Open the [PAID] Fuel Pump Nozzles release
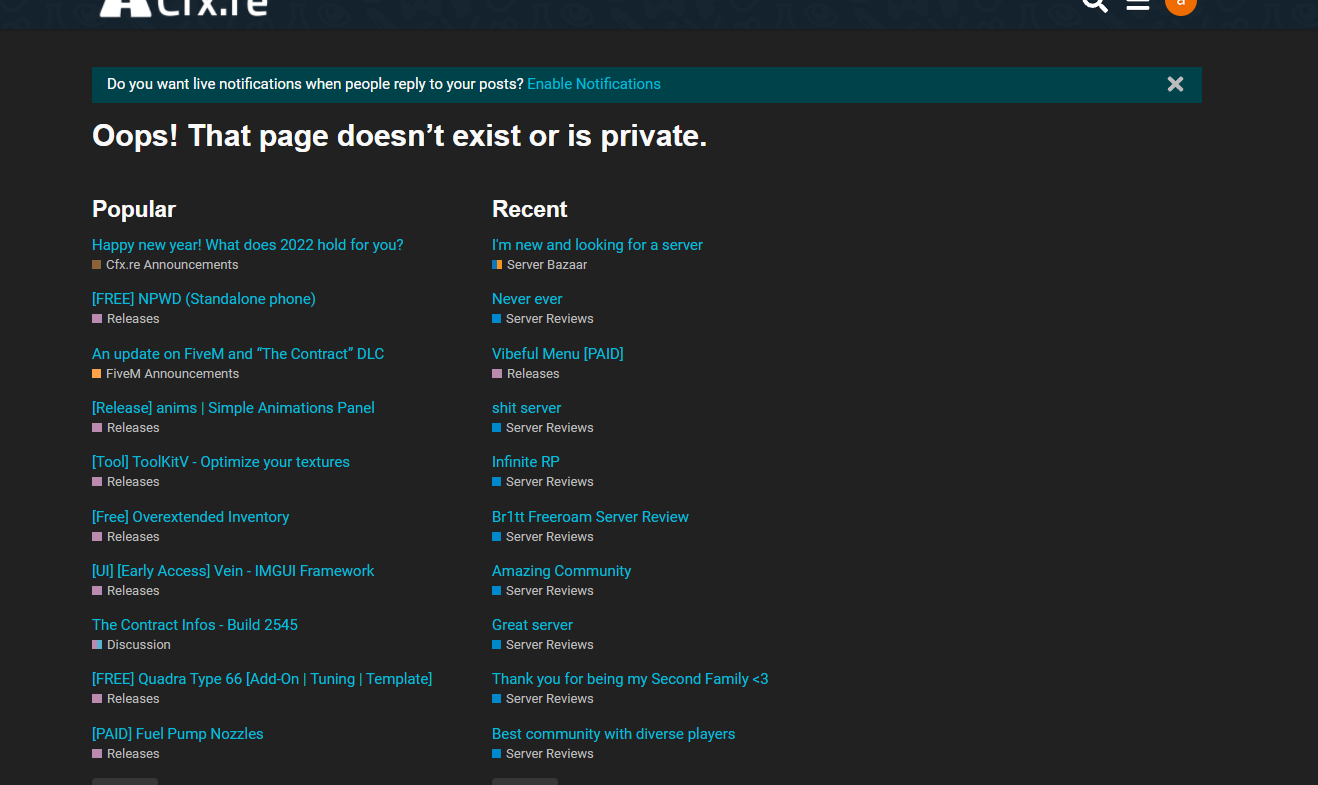 (x=177, y=733)
